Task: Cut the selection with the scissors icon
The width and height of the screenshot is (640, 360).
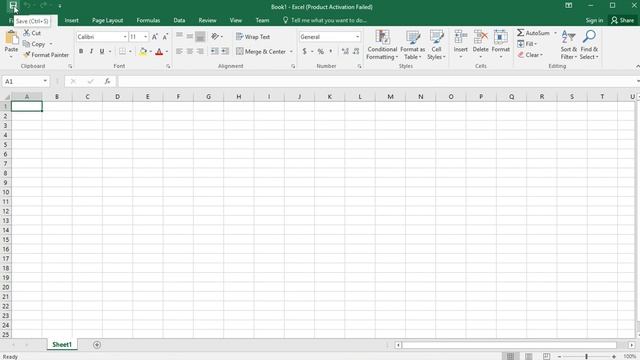Action: pyautogui.click(x=27, y=33)
